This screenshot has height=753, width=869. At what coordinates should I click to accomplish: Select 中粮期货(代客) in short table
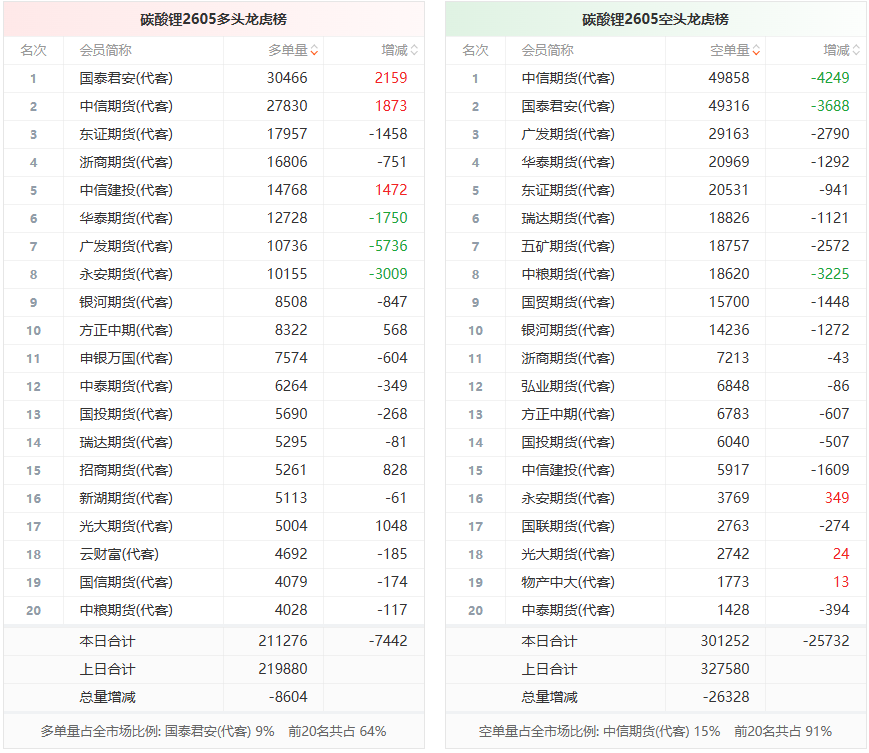(568, 274)
